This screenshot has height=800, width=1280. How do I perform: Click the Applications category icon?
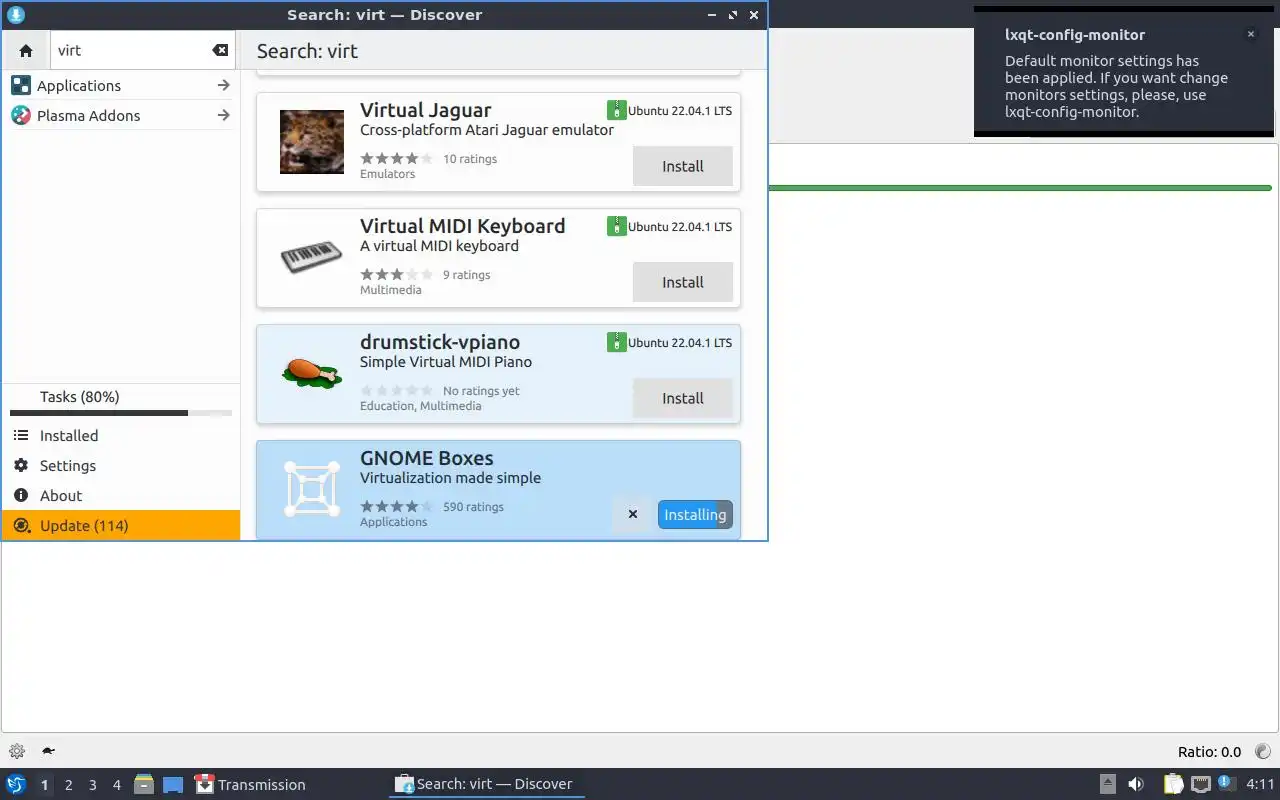21,85
